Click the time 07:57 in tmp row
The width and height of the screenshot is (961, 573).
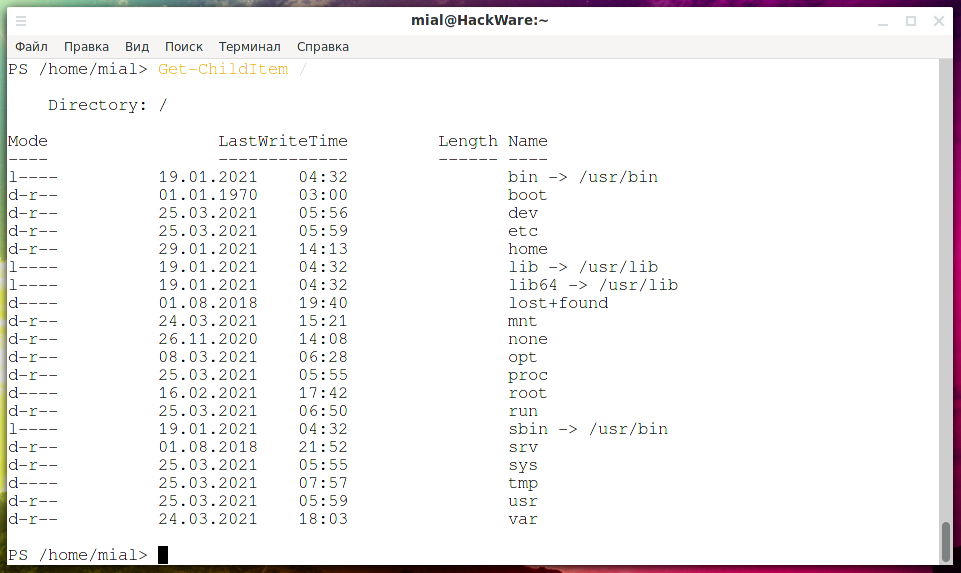click(x=323, y=483)
